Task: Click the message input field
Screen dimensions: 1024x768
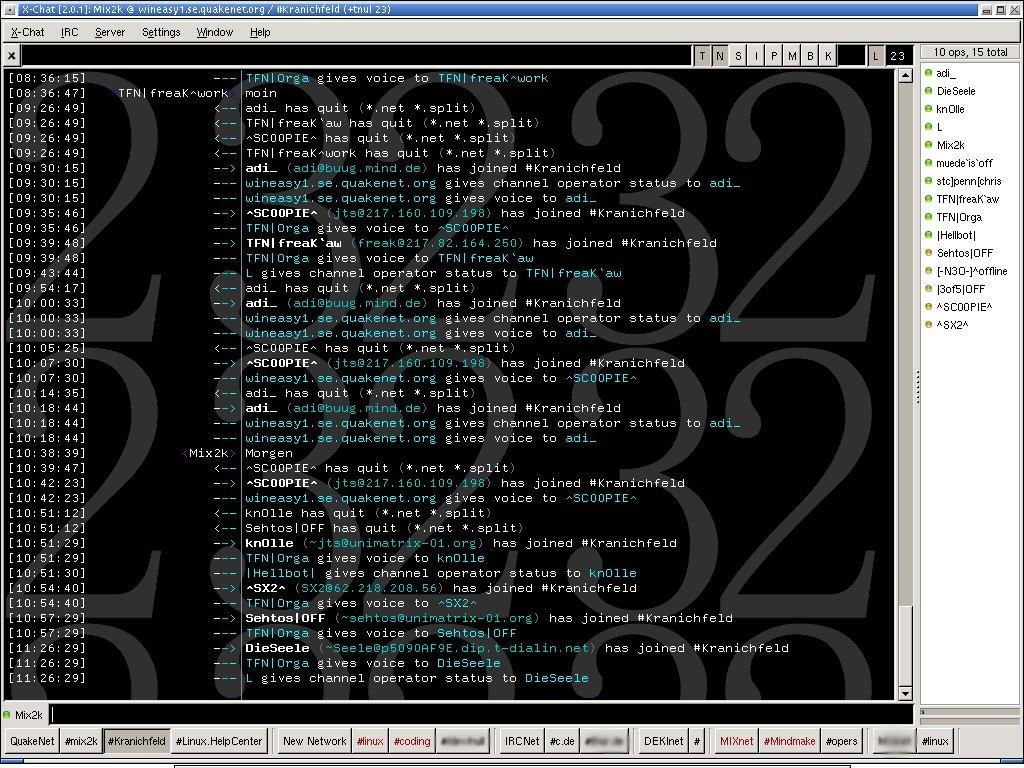Action: click(x=480, y=715)
